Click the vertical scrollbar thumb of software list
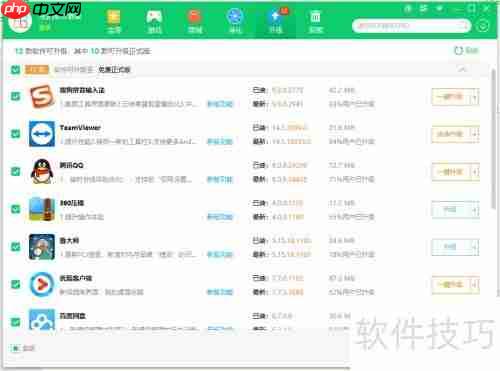 click(x=494, y=138)
